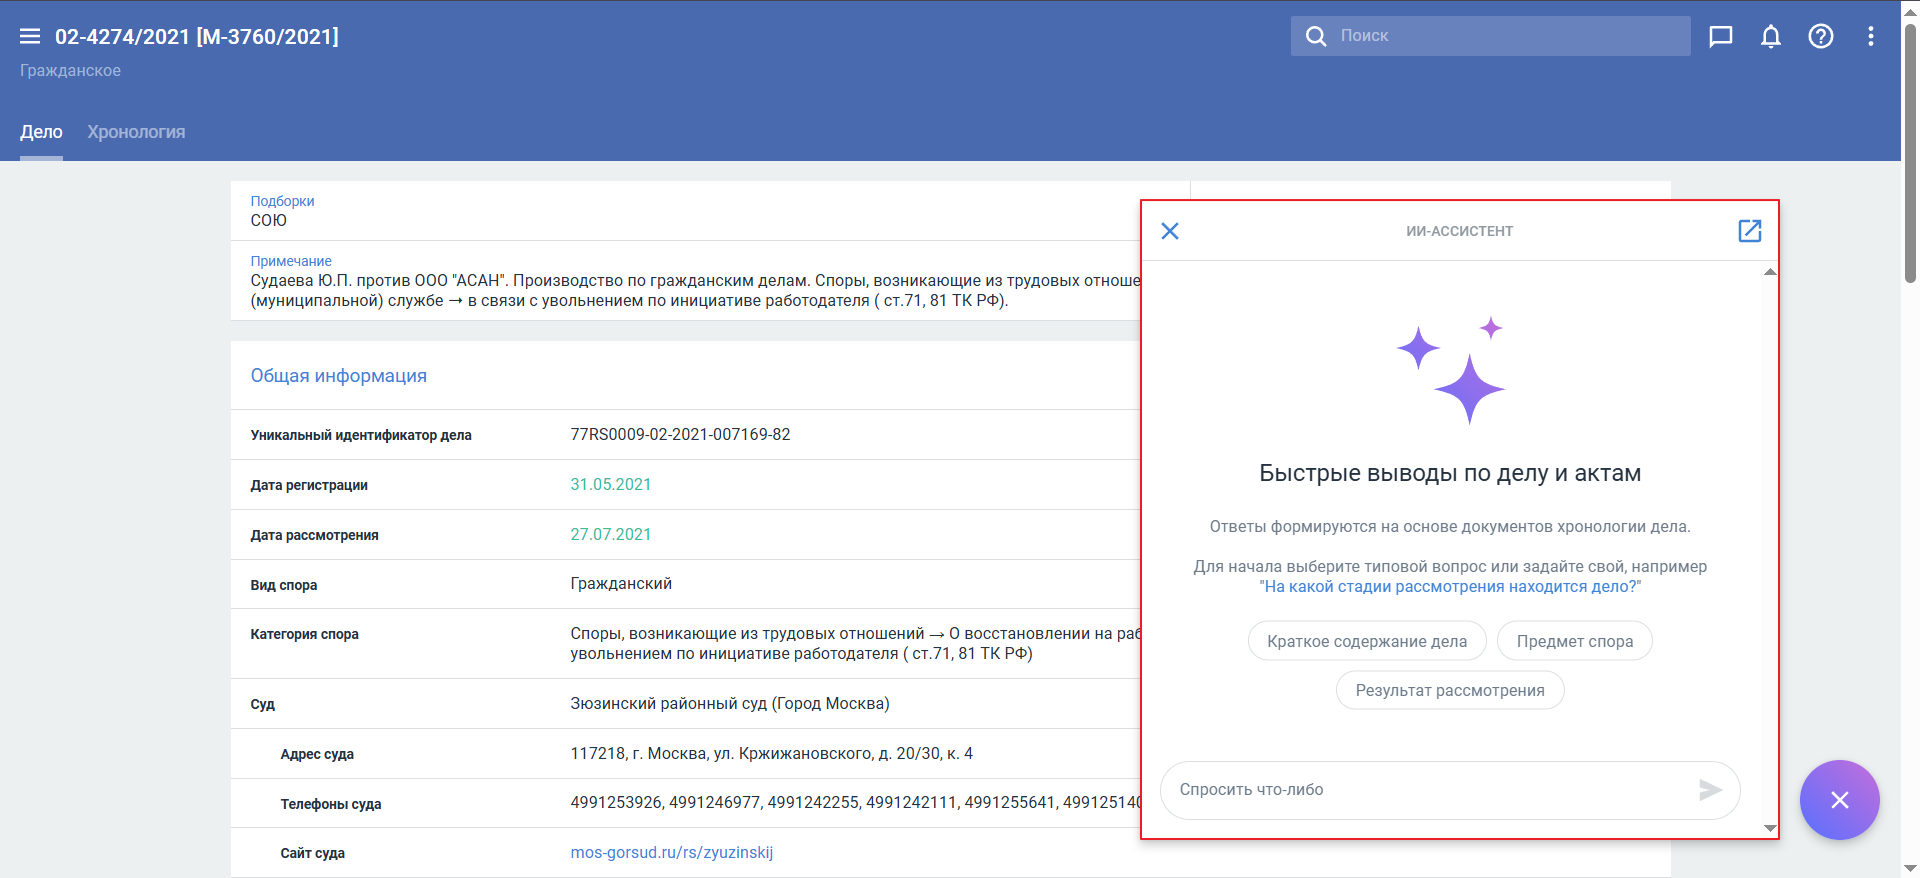The height and width of the screenshot is (878, 1920).
Task: Click the purple floating assistant button
Action: coord(1839,800)
